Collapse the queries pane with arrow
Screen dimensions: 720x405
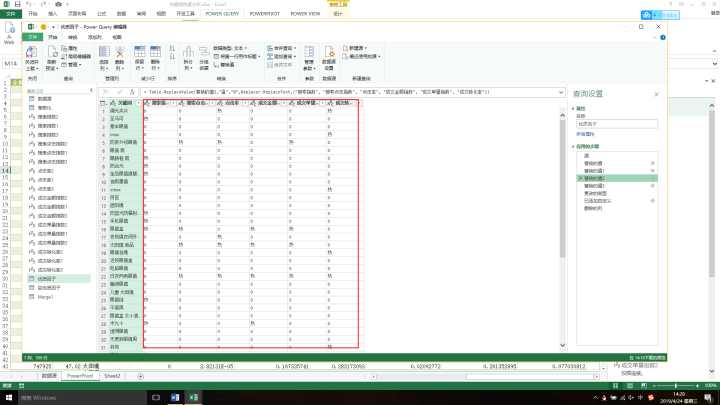tap(91, 90)
